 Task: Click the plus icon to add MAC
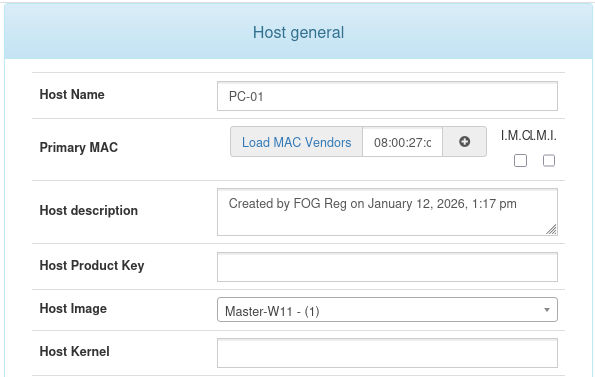point(464,141)
